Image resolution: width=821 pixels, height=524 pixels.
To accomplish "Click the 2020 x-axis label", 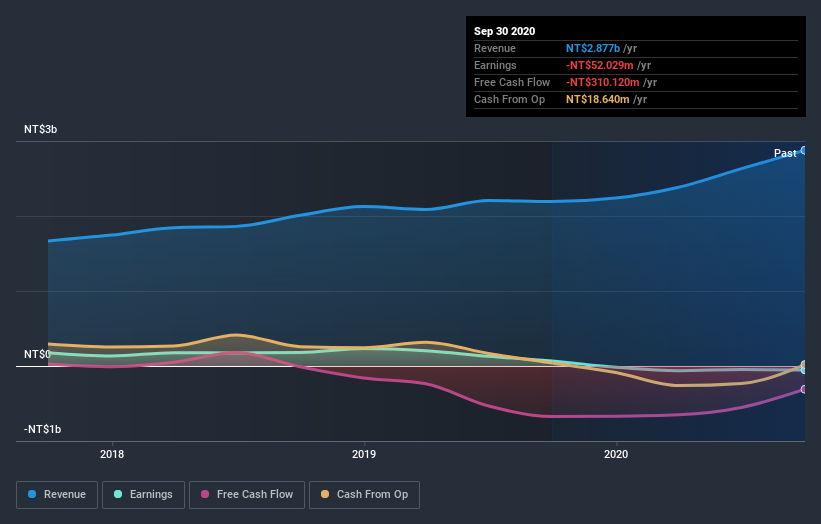I will 616,454.
